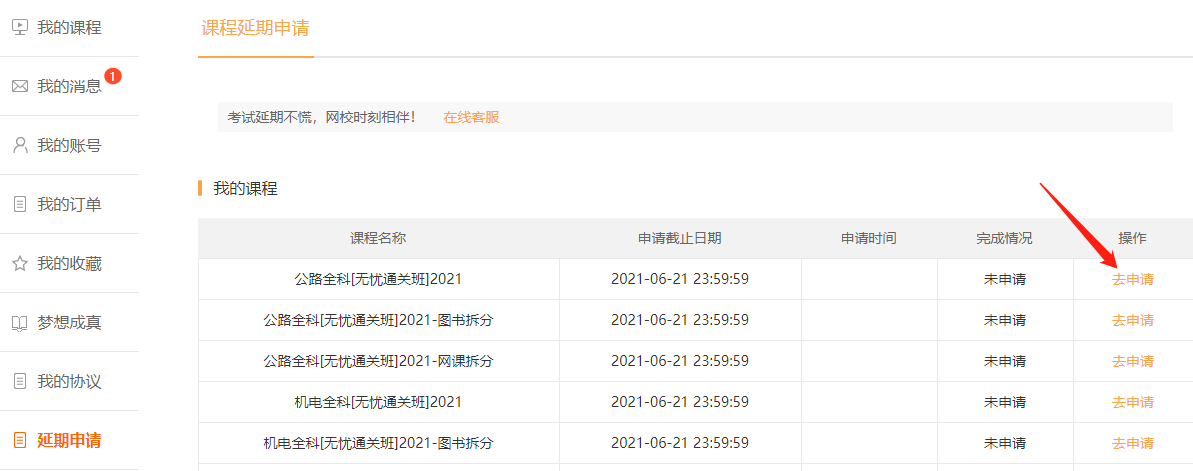The width and height of the screenshot is (1193, 471).
Task: Open 我的订单 in the sidebar
Action: coord(69,205)
